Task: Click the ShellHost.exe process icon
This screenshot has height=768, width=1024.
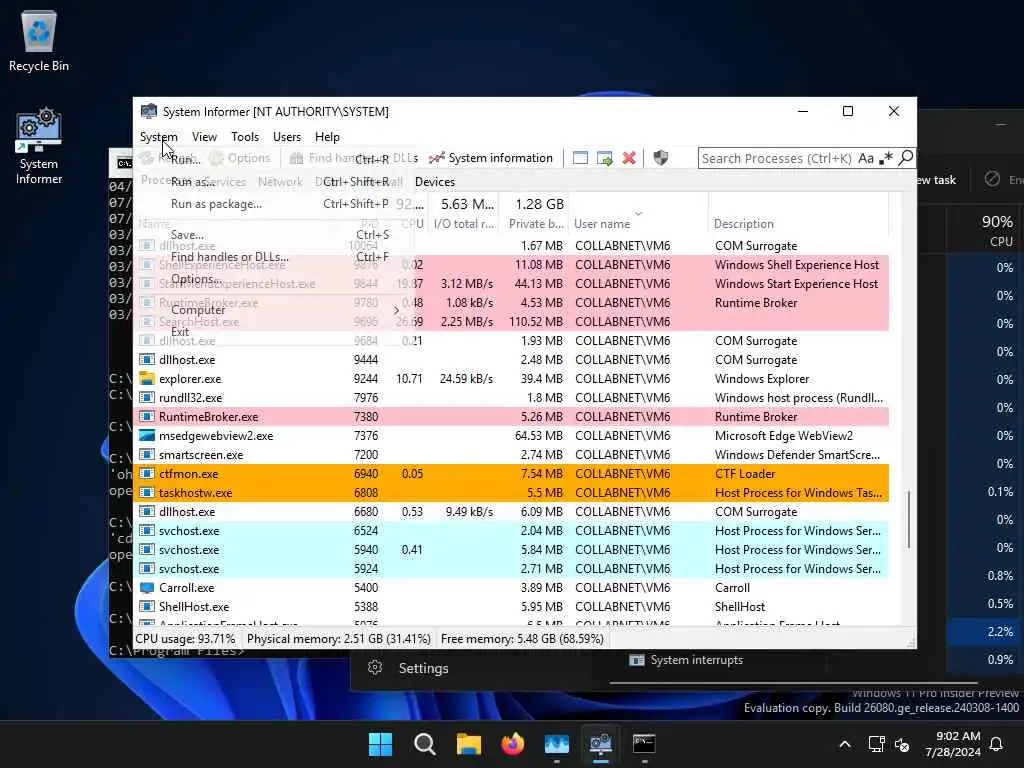Action: coord(147,607)
